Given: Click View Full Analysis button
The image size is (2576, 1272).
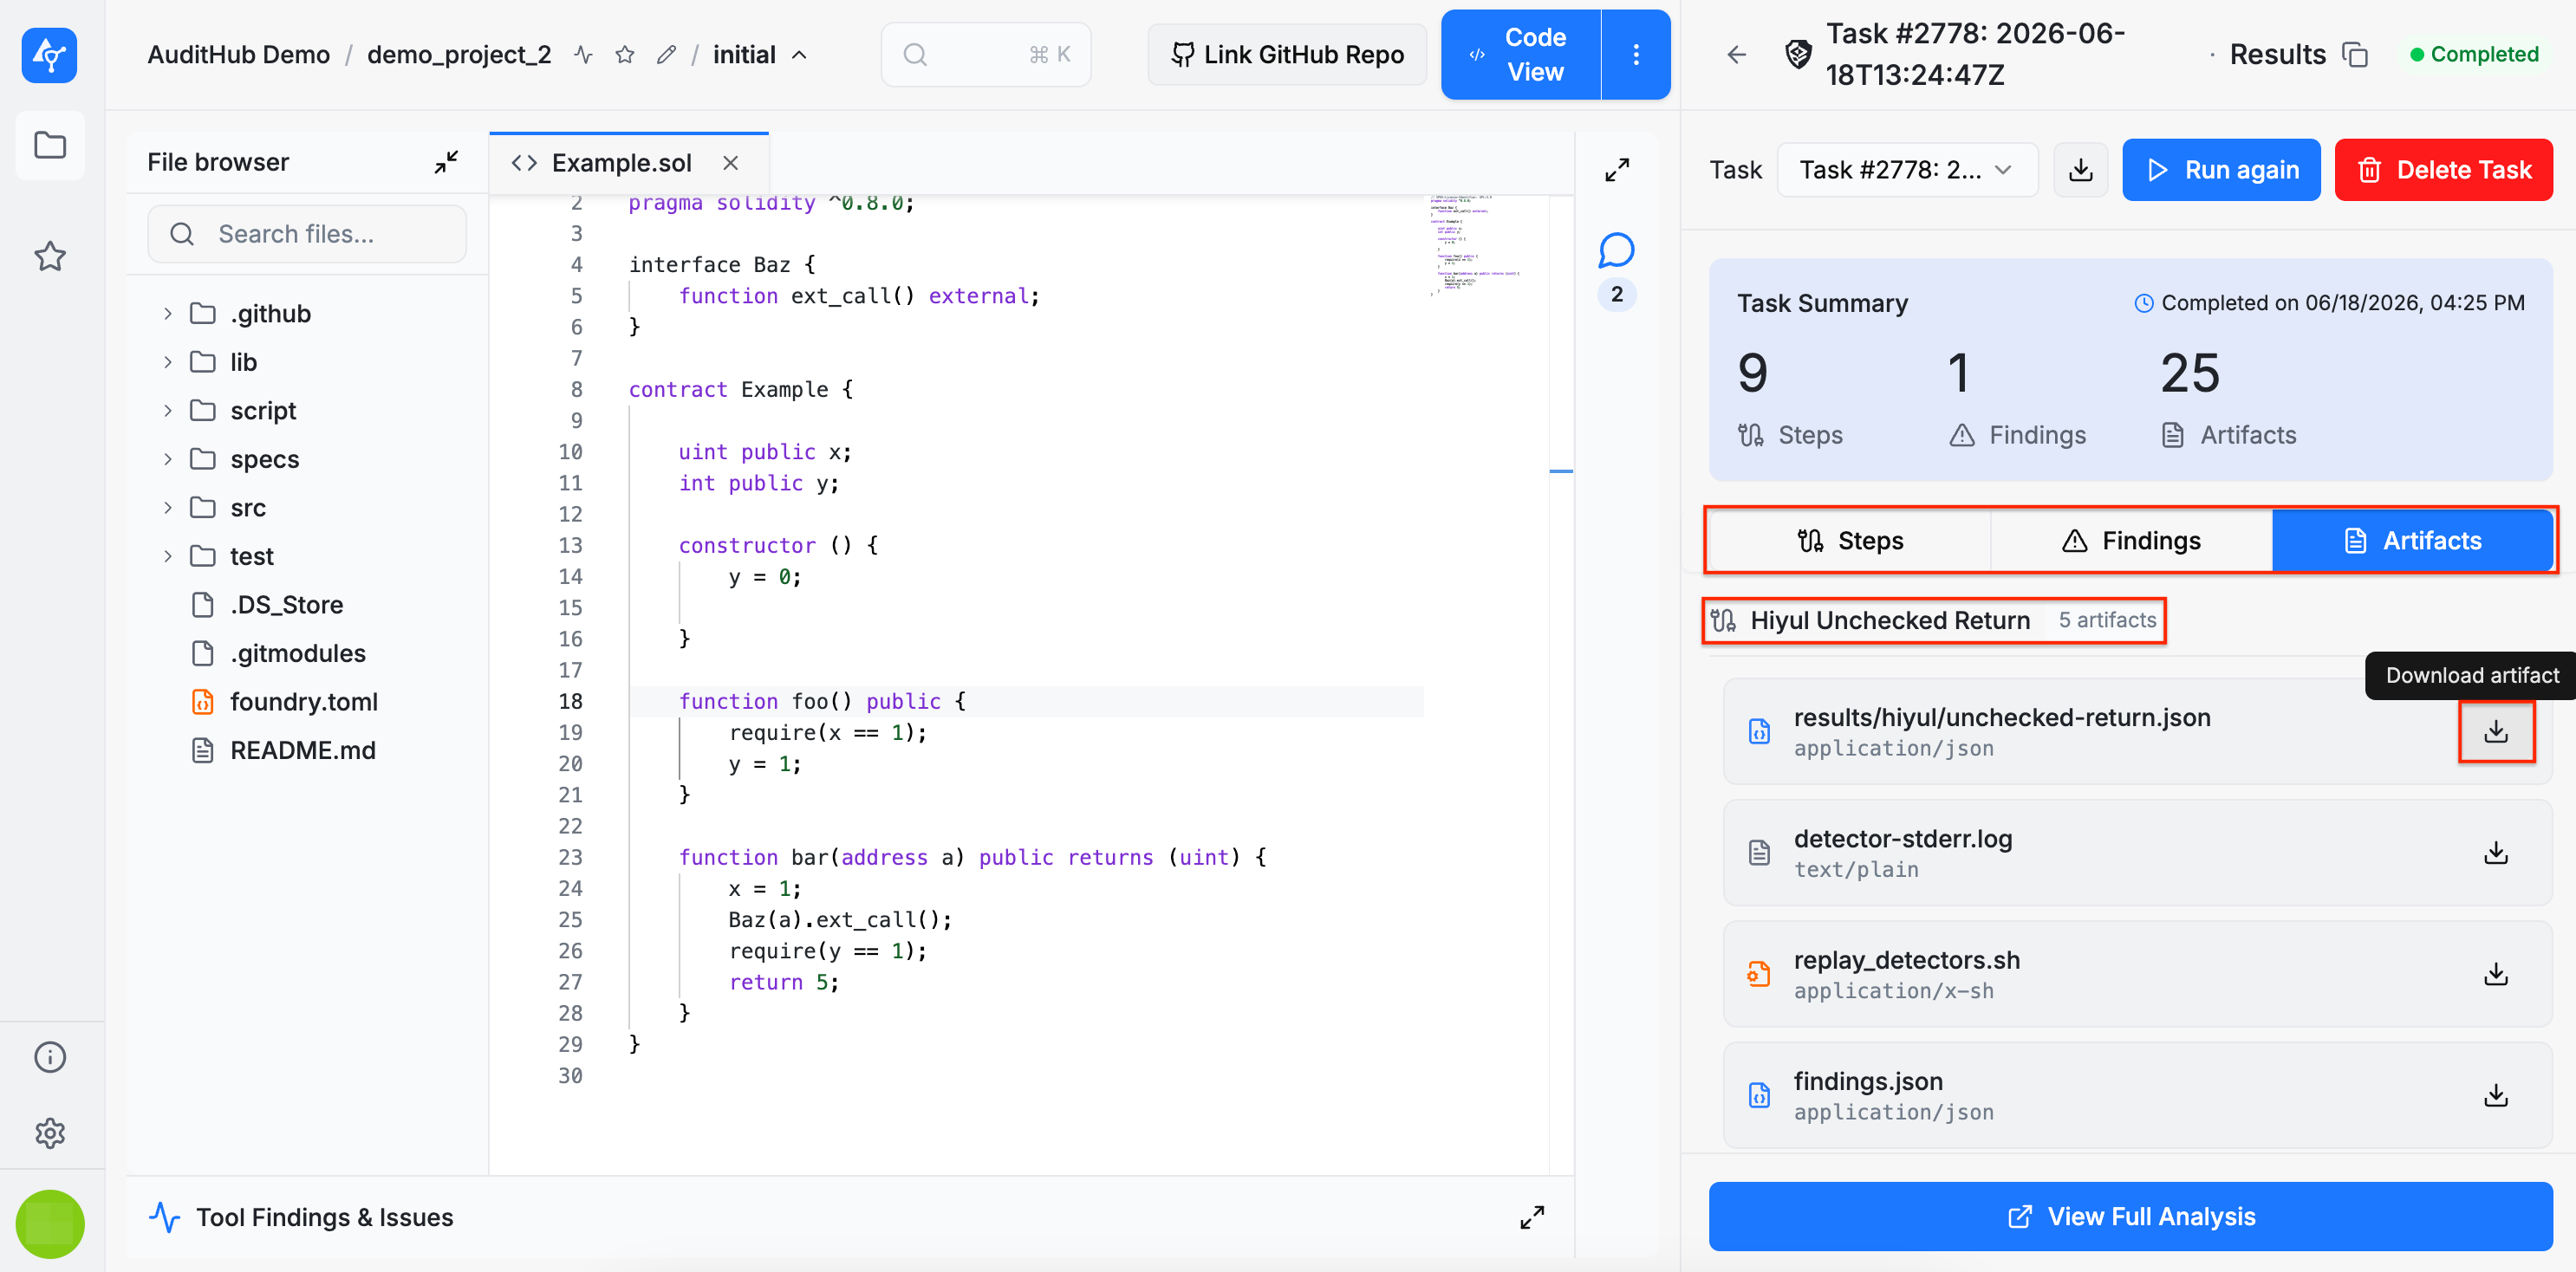Looking at the screenshot, I should pyautogui.click(x=2130, y=1217).
